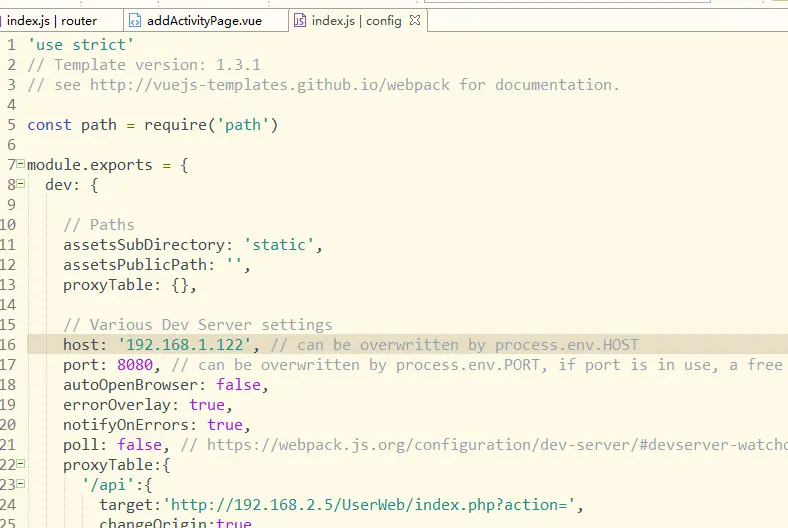Click the notifyOnErrors property
Viewport: 788px width, 528px height.
tap(126, 425)
